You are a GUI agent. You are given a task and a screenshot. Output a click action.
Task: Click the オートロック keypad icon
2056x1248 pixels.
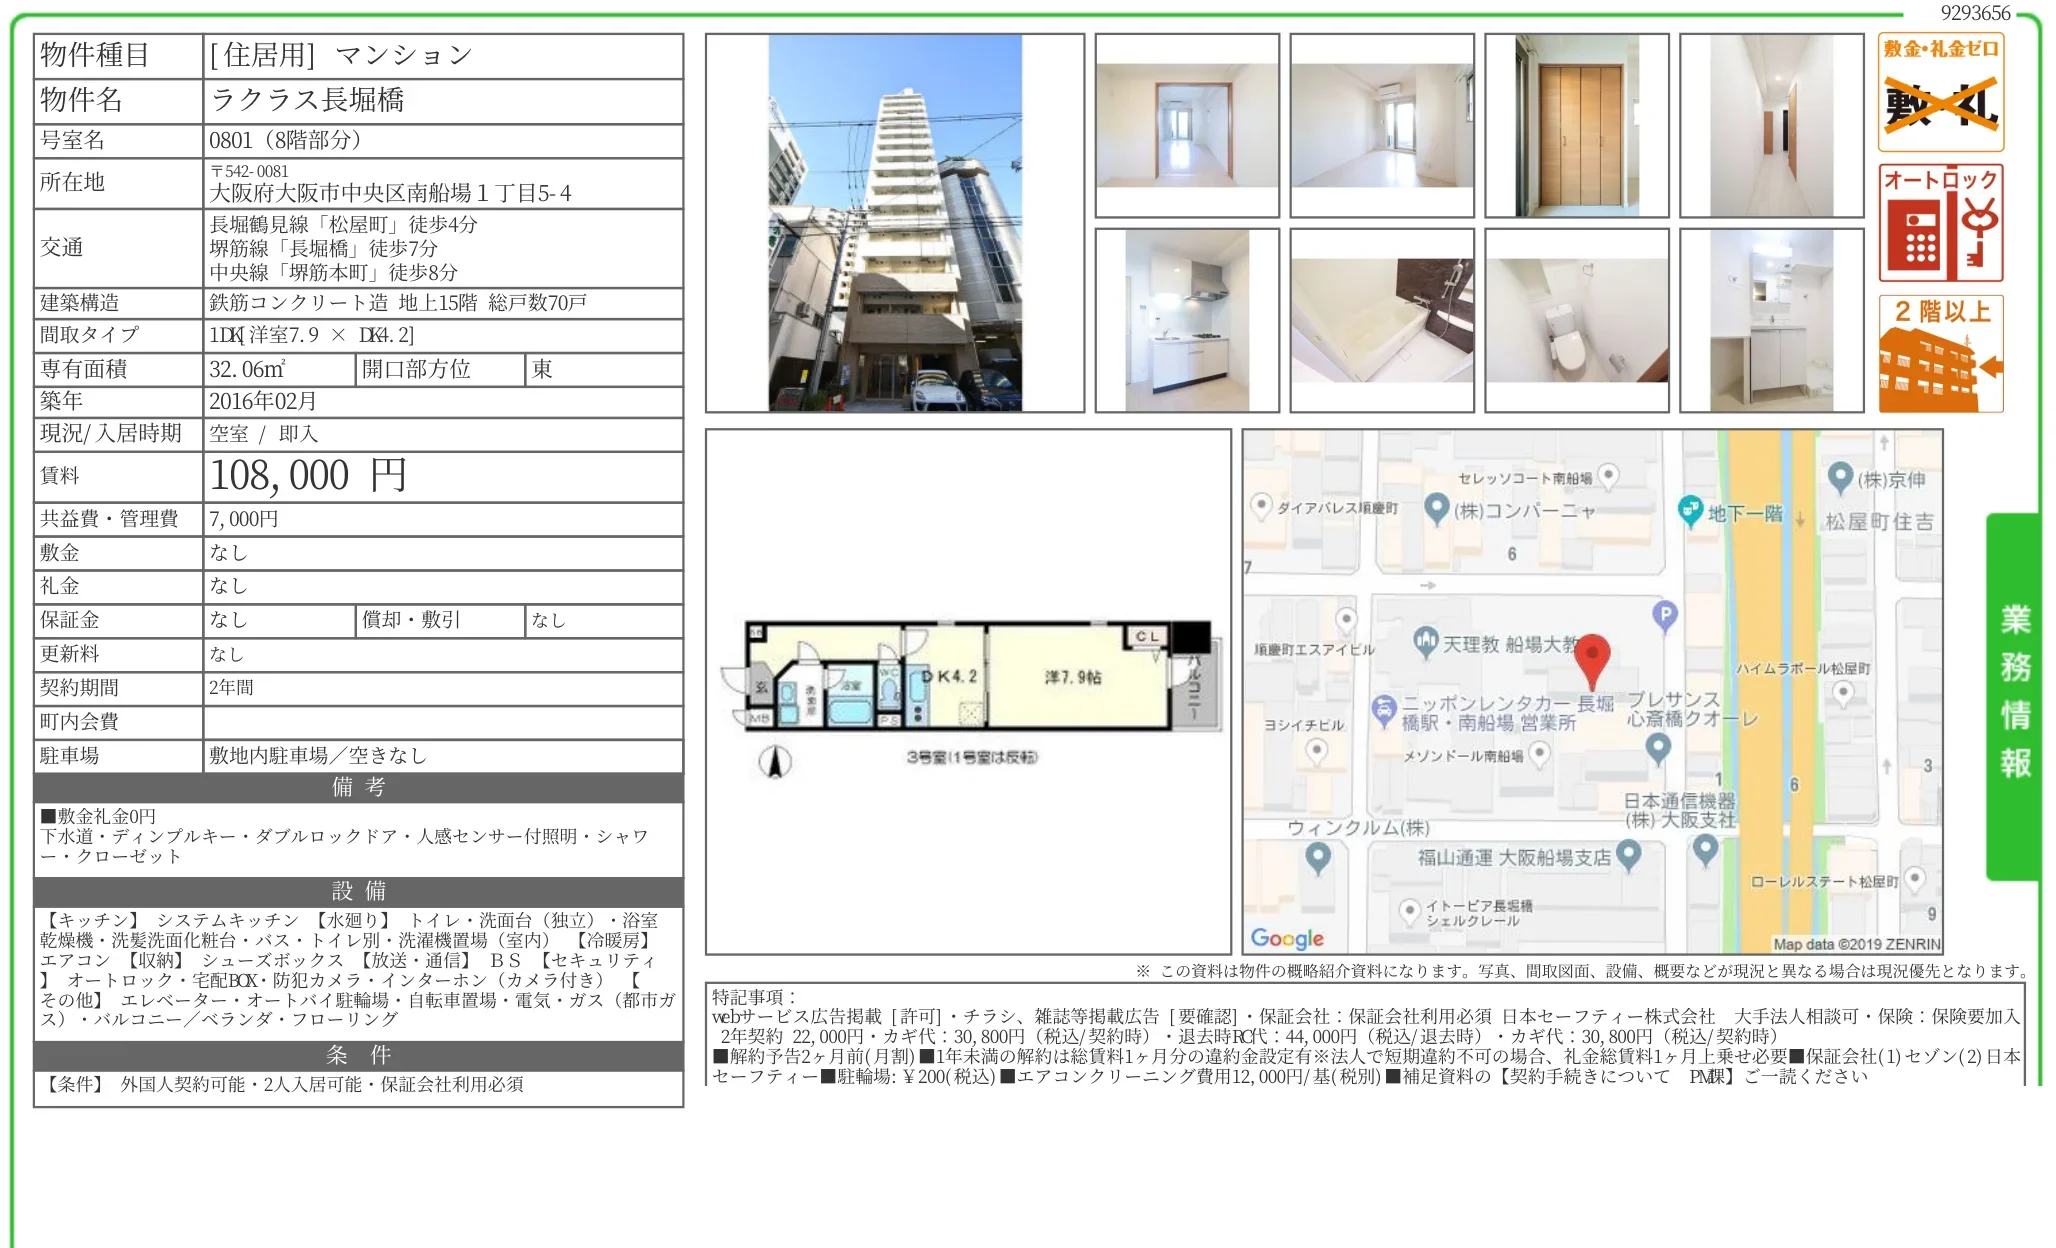click(1940, 223)
